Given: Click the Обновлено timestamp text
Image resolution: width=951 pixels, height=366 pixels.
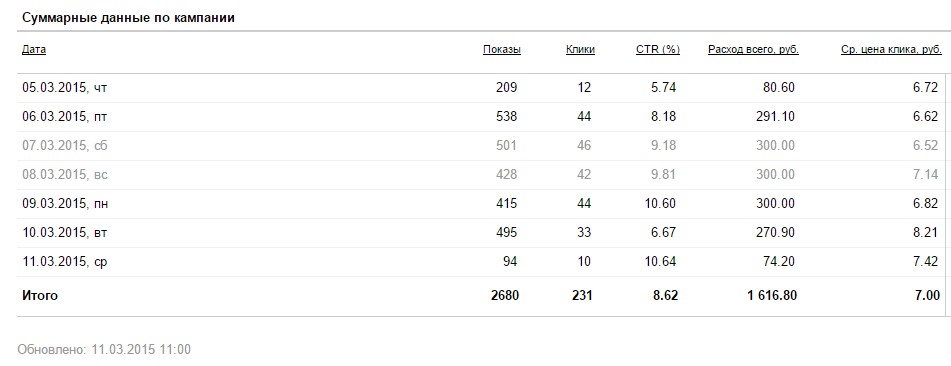Looking at the screenshot, I should (104, 350).
